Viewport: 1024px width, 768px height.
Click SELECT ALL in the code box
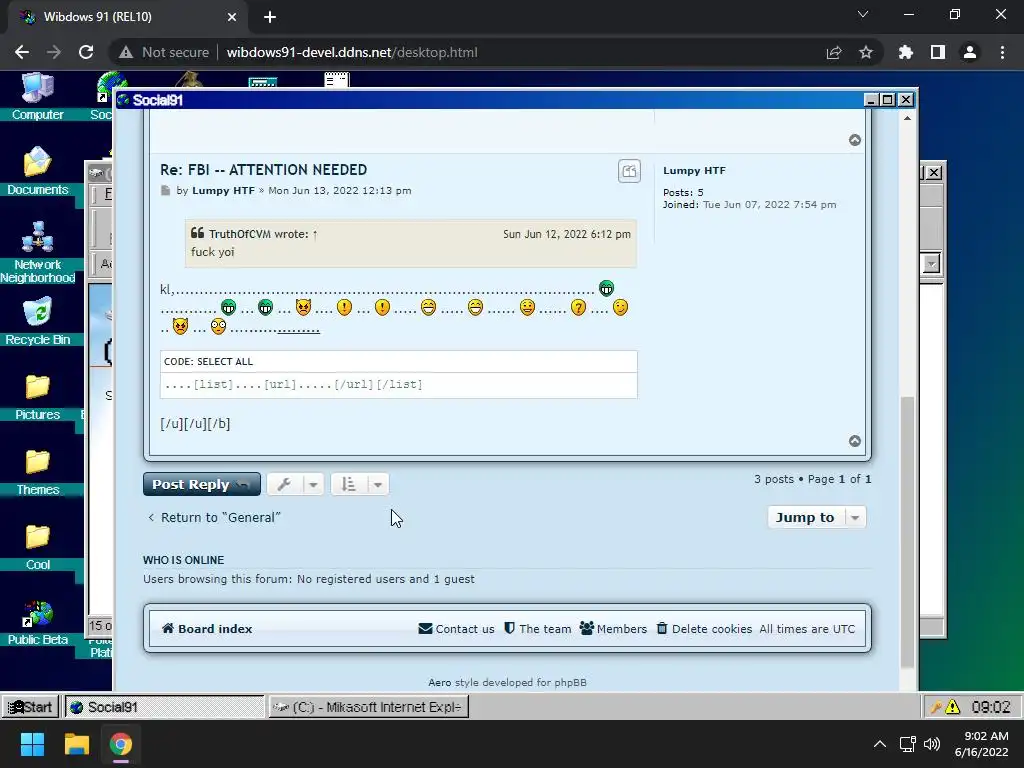pyautogui.click(x=225, y=362)
